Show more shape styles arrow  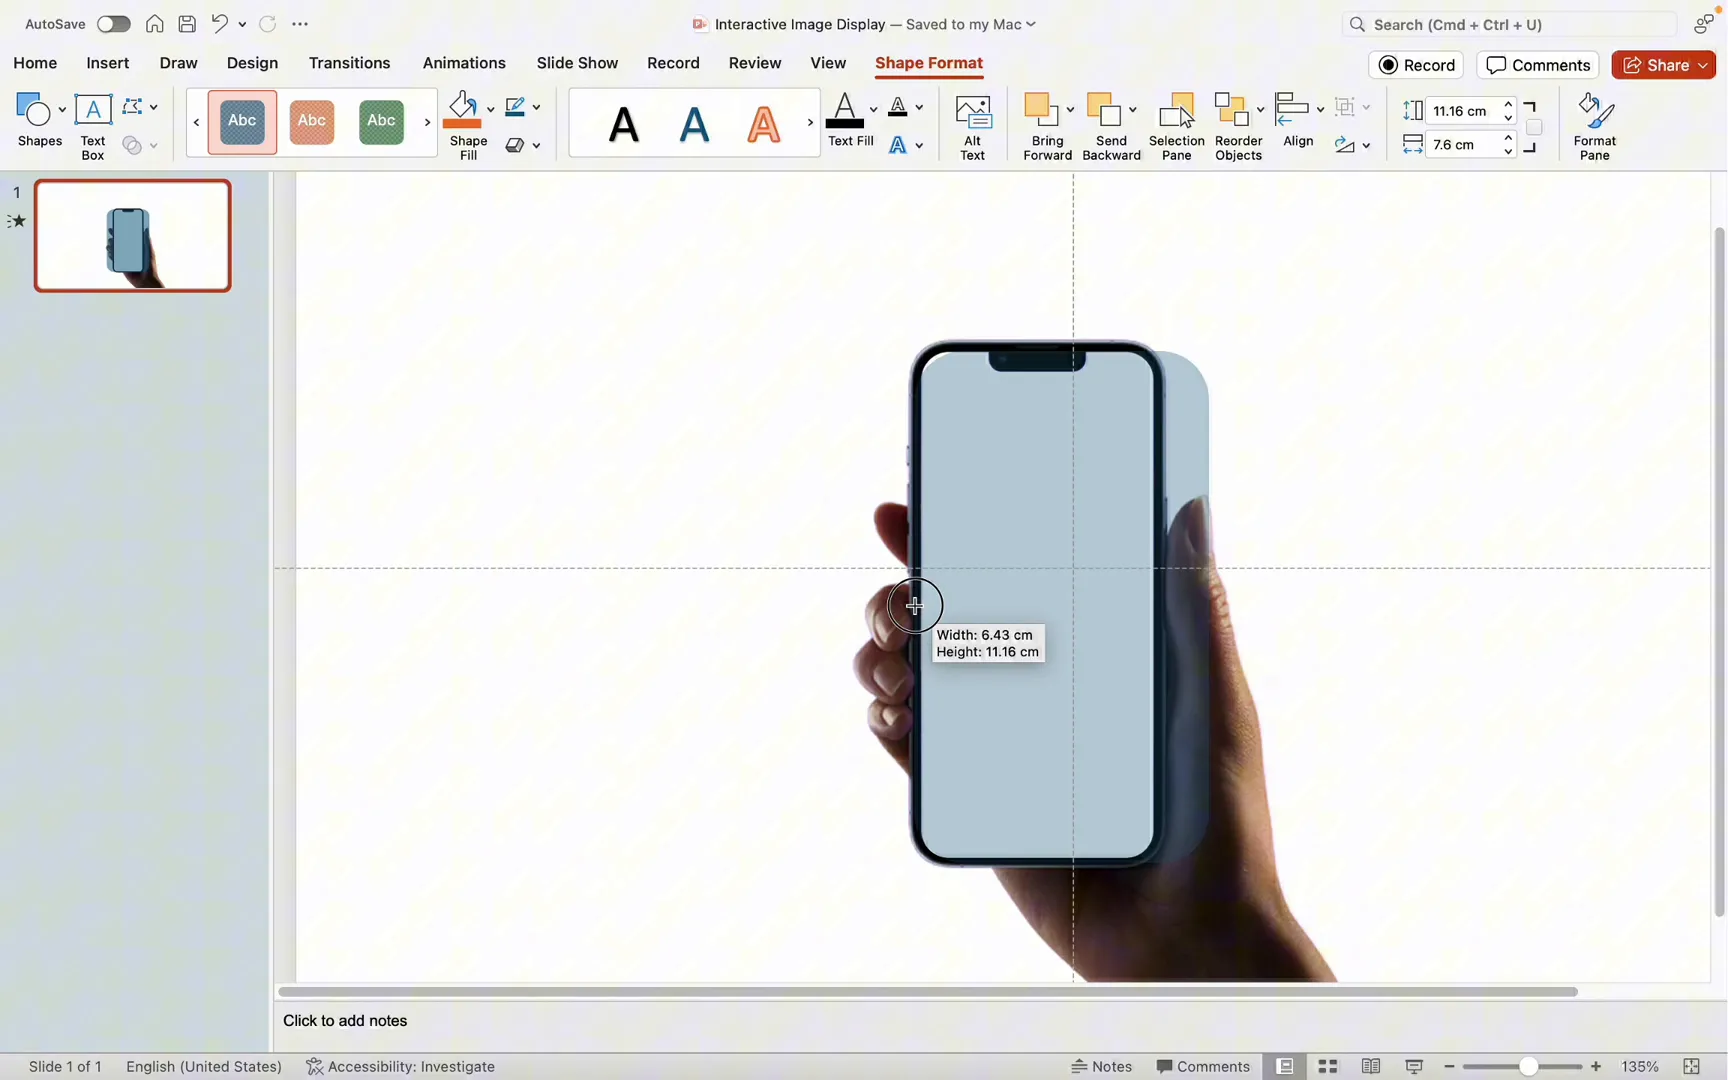click(x=427, y=122)
